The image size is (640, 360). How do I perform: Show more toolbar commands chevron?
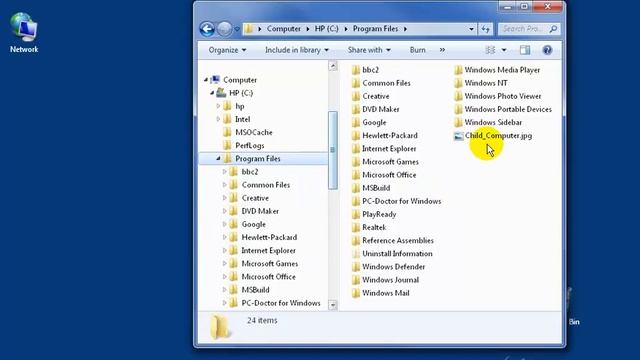pos(442,50)
